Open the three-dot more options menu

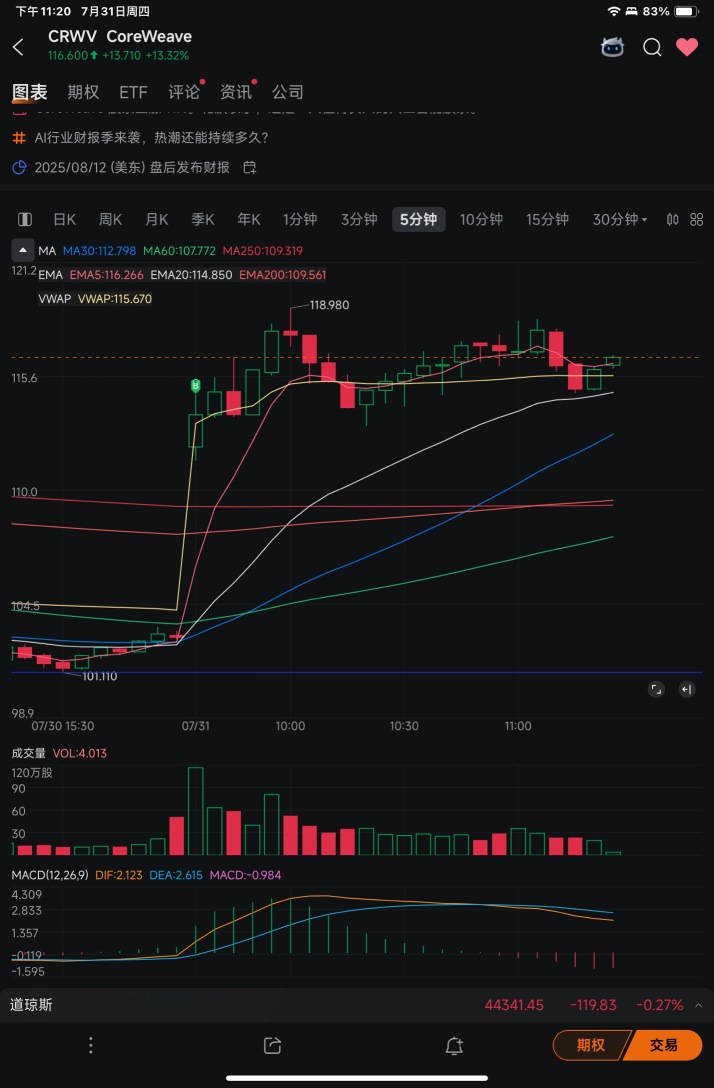tap(90, 1045)
